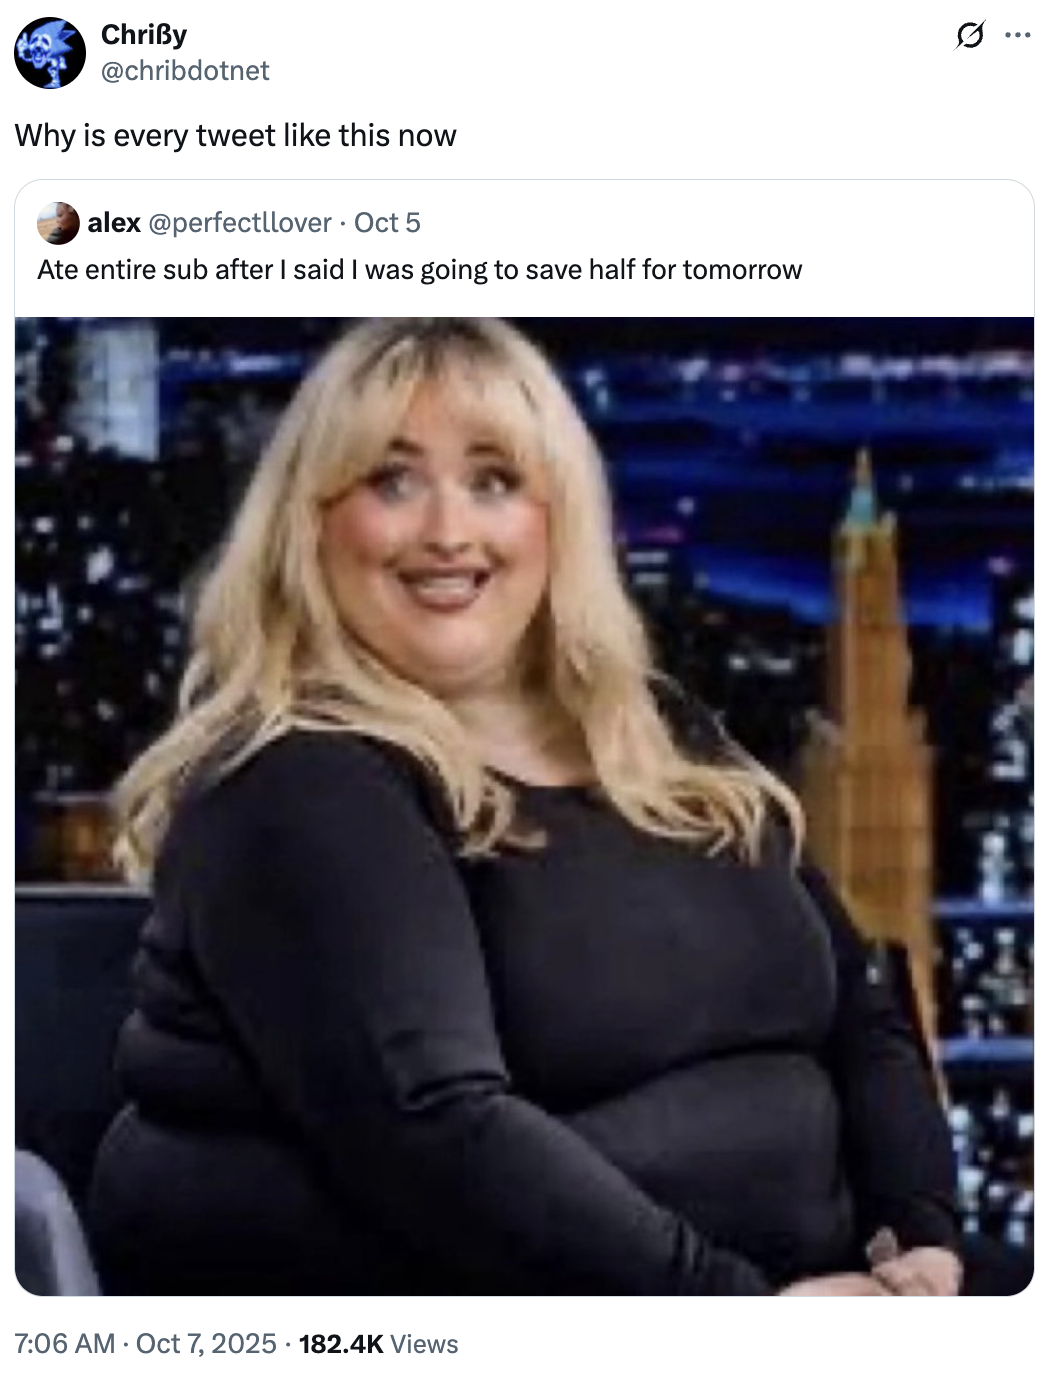
Task: Click the Grok slashed-circle icon
Action: (968, 36)
